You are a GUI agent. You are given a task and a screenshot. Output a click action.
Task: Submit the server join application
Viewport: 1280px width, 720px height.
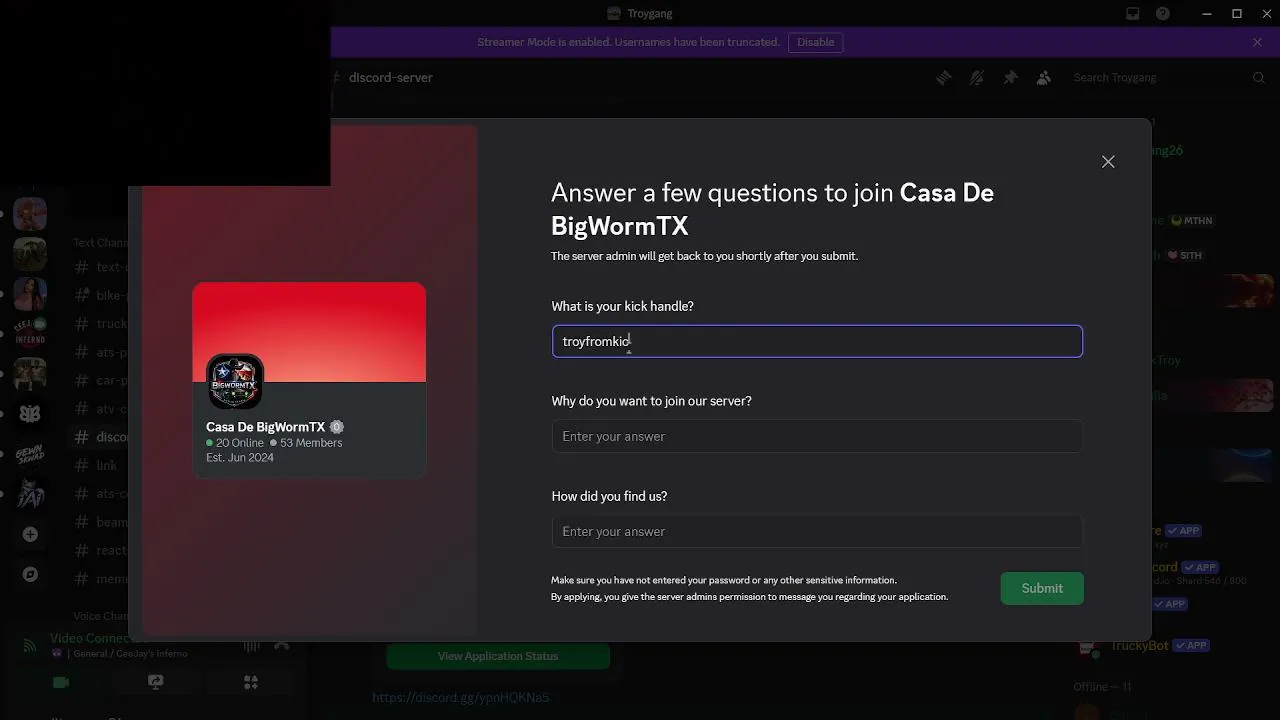click(1042, 588)
